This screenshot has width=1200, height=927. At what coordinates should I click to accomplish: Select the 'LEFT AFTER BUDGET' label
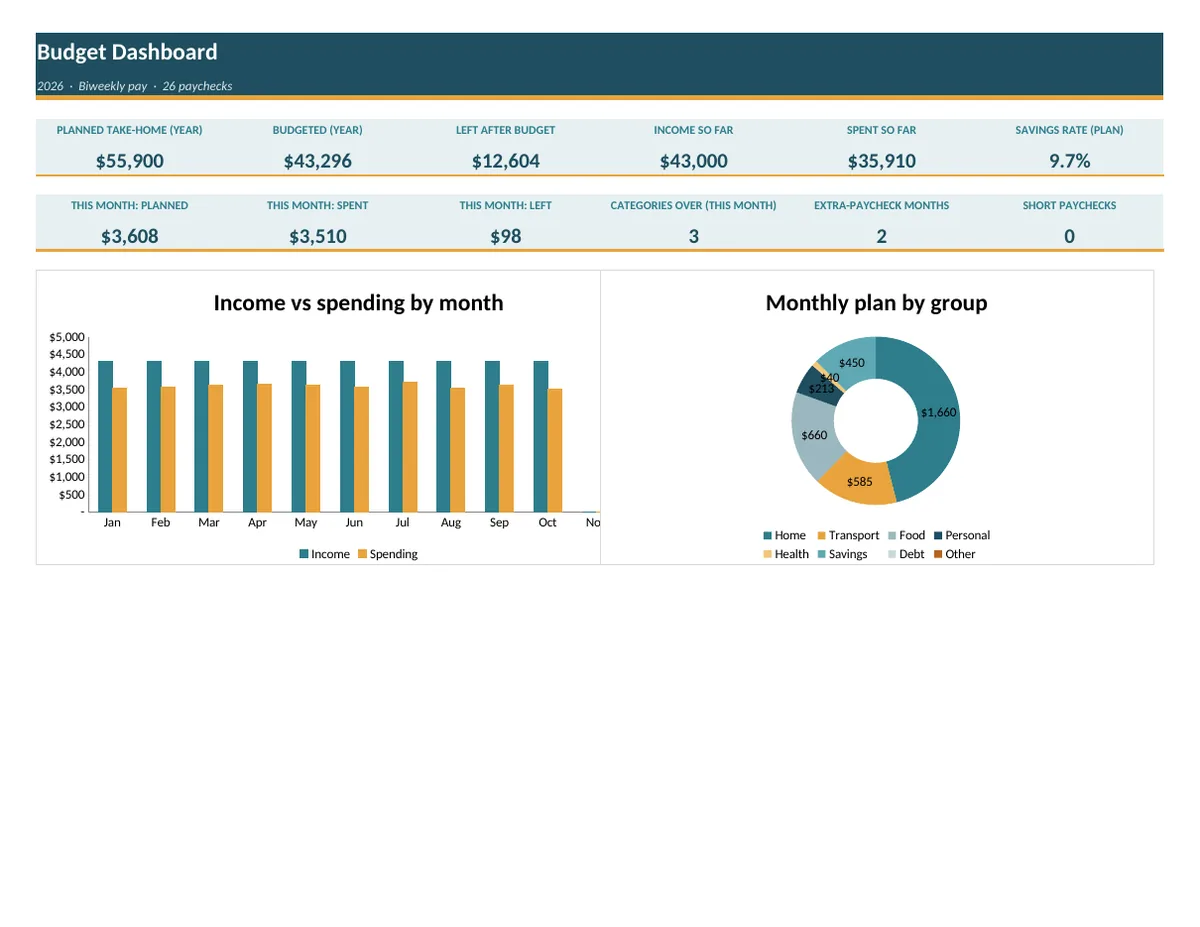tap(505, 130)
